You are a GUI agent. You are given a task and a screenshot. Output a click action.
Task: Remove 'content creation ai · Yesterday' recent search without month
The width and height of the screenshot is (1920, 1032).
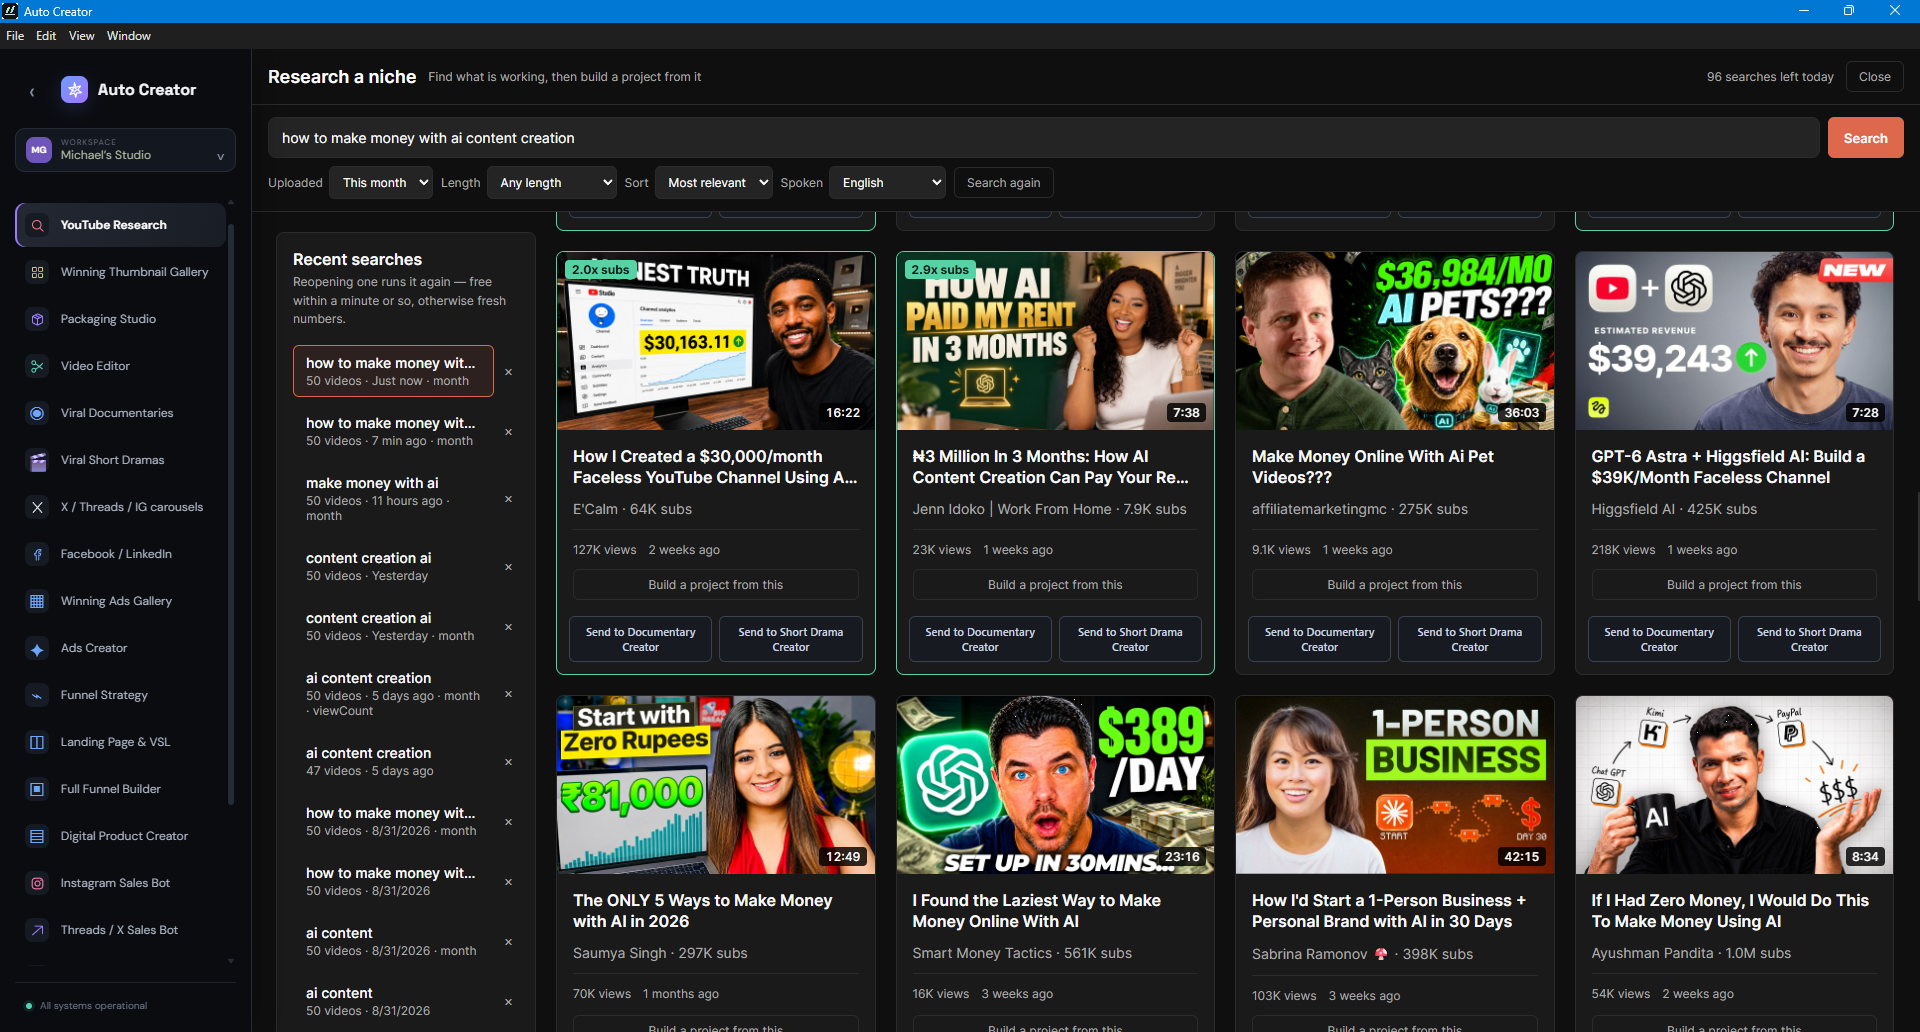click(508, 567)
